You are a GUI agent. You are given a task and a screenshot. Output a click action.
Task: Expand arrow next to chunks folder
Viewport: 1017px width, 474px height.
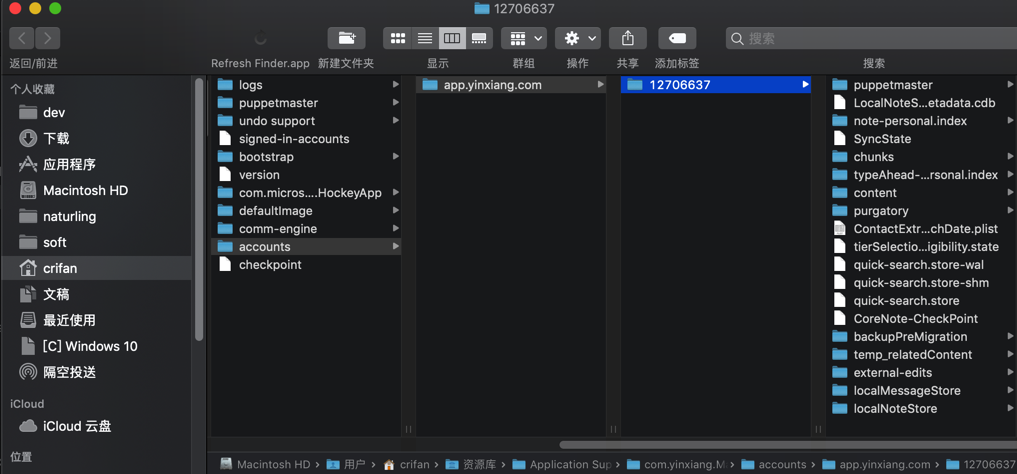pos(1011,157)
